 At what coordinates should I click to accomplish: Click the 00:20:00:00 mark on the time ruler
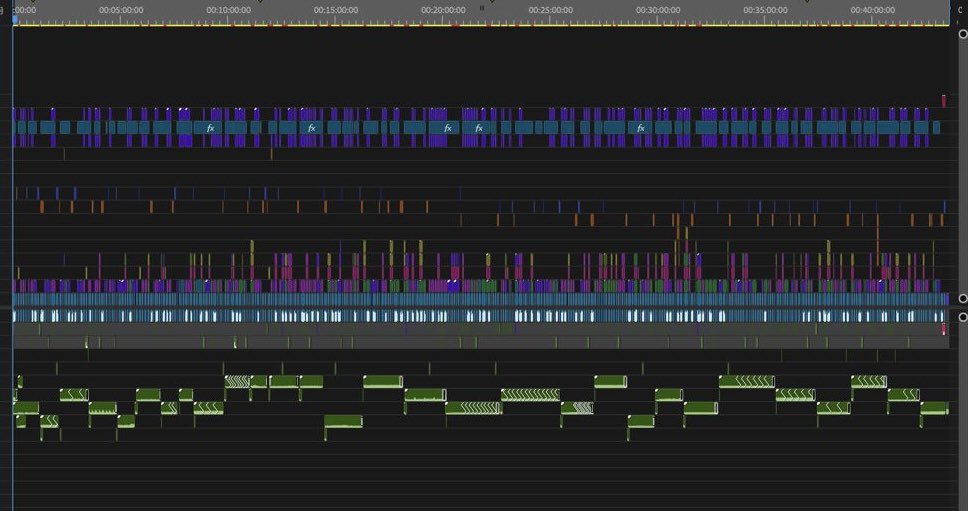(x=443, y=10)
